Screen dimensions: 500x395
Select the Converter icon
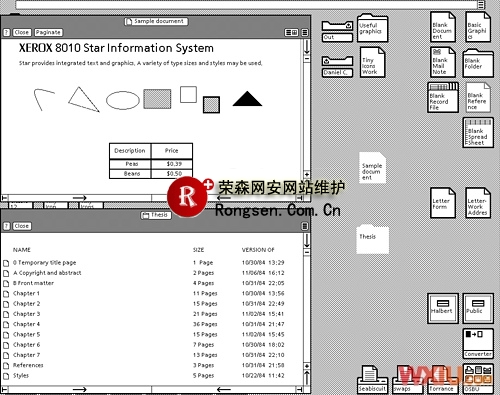(478, 343)
